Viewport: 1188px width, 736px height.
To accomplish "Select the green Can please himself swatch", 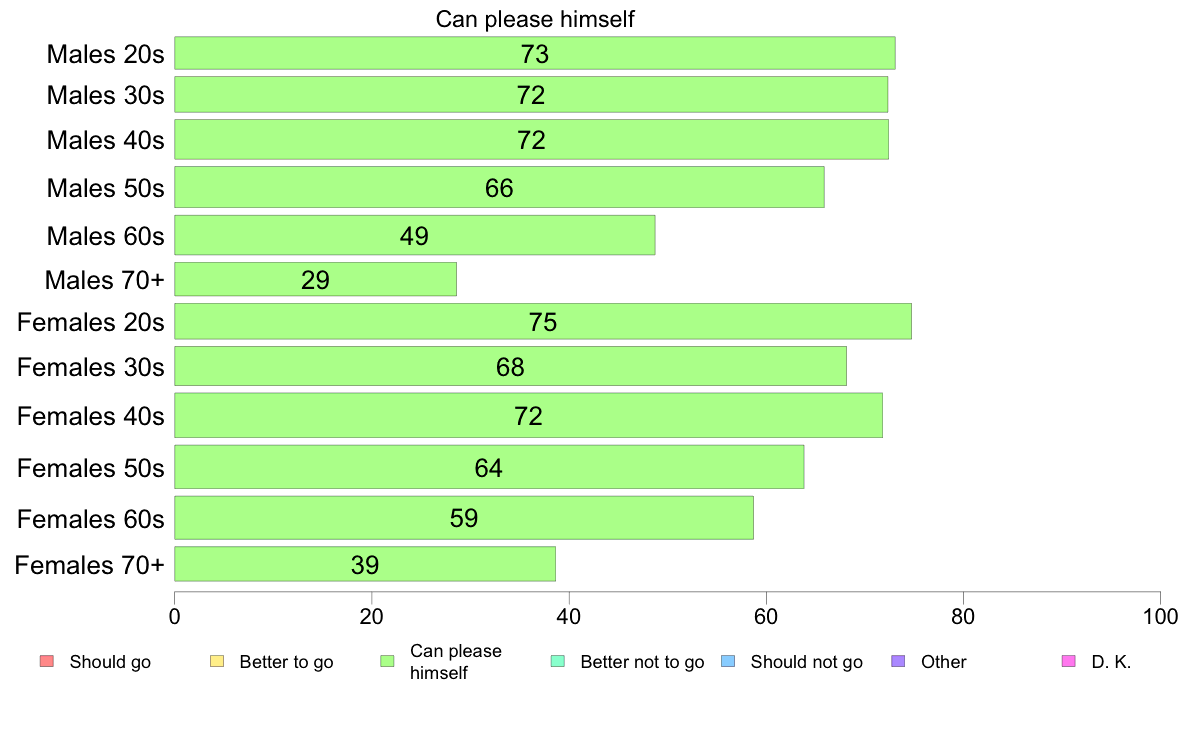I will 387,661.
